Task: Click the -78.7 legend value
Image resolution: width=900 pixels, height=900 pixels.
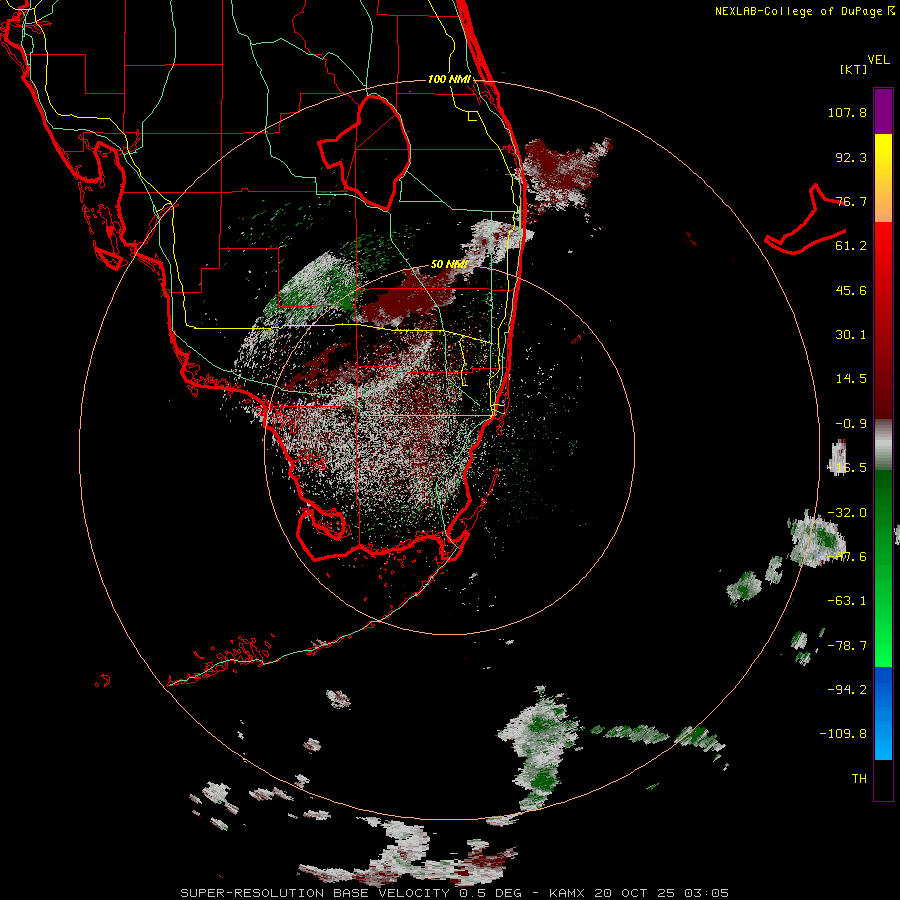Action: 847,646
